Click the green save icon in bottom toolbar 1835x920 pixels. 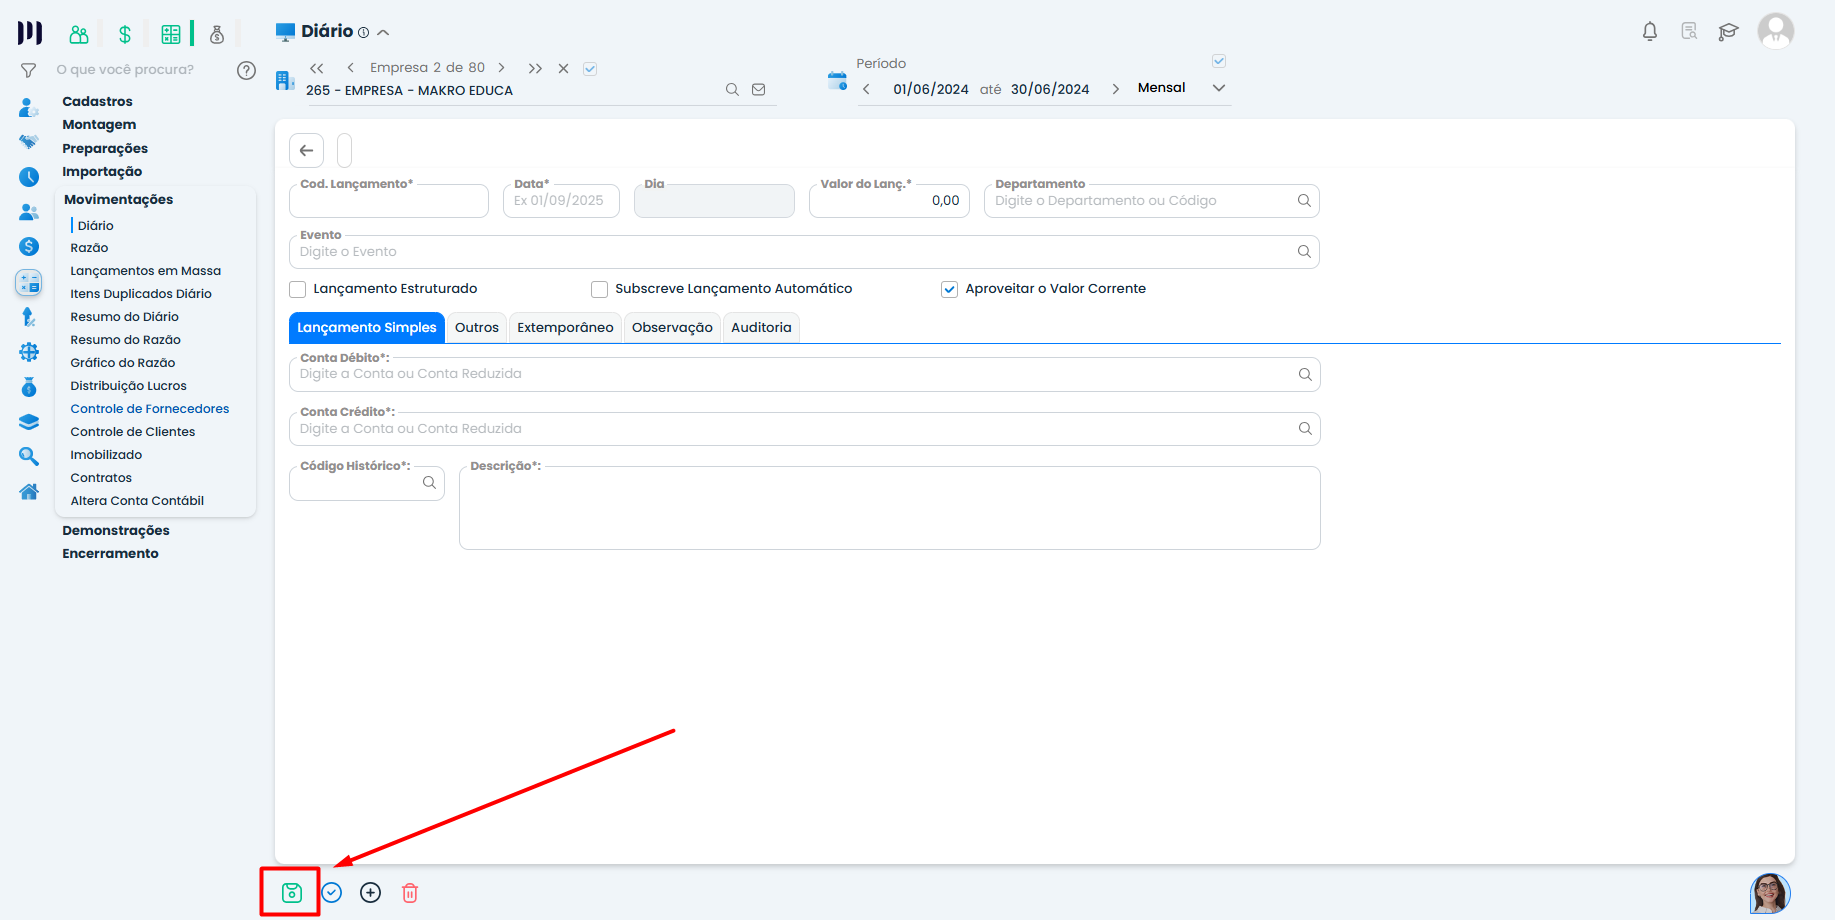(x=291, y=893)
